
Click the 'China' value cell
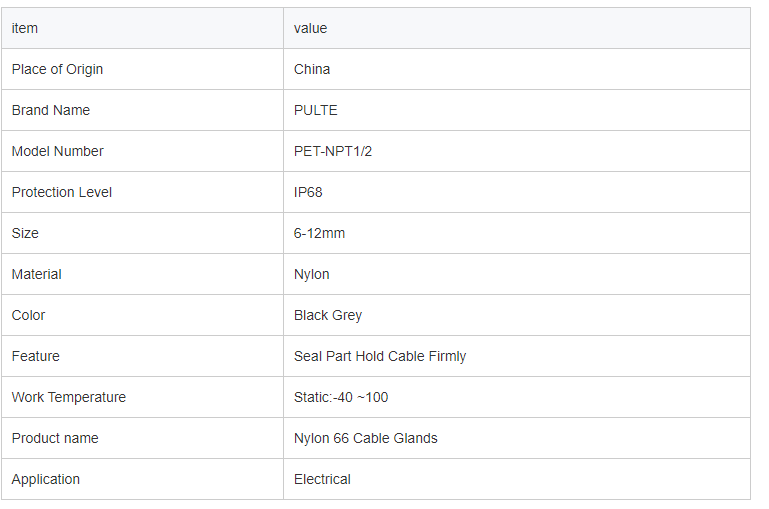tap(517, 69)
